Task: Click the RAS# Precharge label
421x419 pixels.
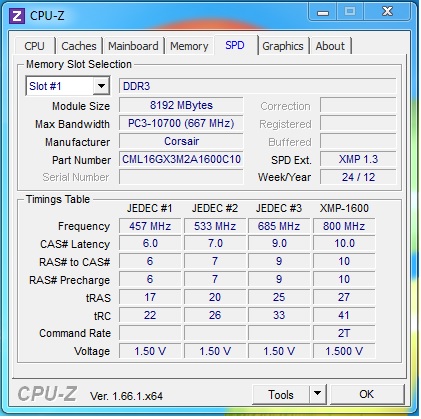Action: point(69,280)
